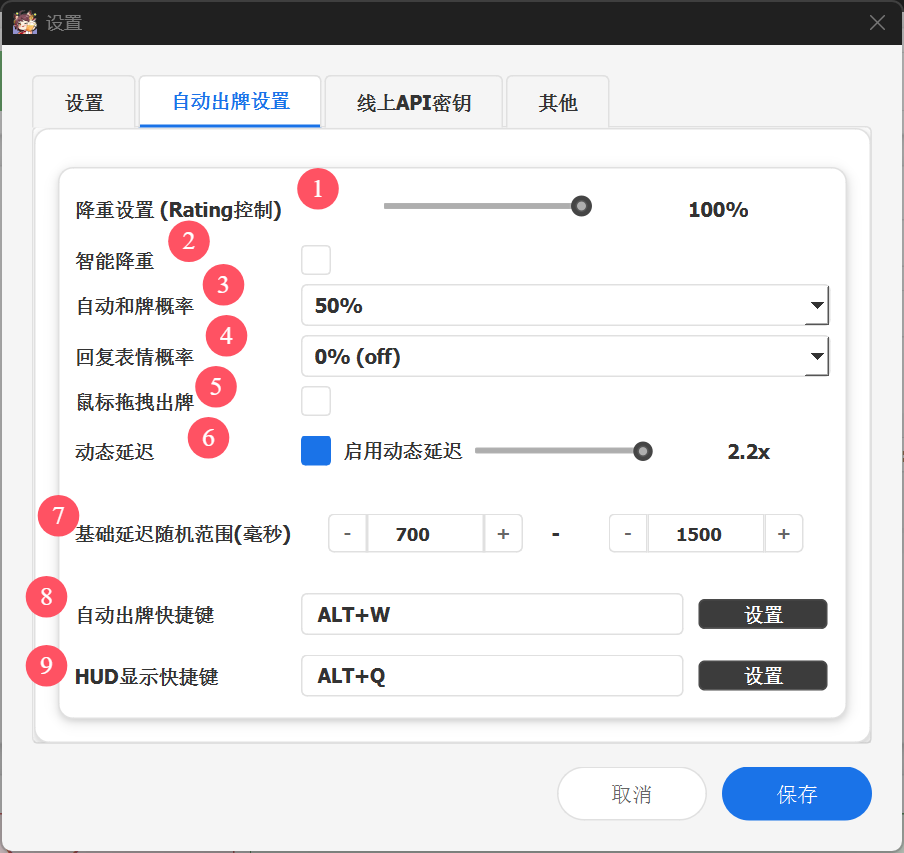The width and height of the screenshot is (904, 853).
Task: Click badge 2 beside 智能降重
Action: pos(189,241)
